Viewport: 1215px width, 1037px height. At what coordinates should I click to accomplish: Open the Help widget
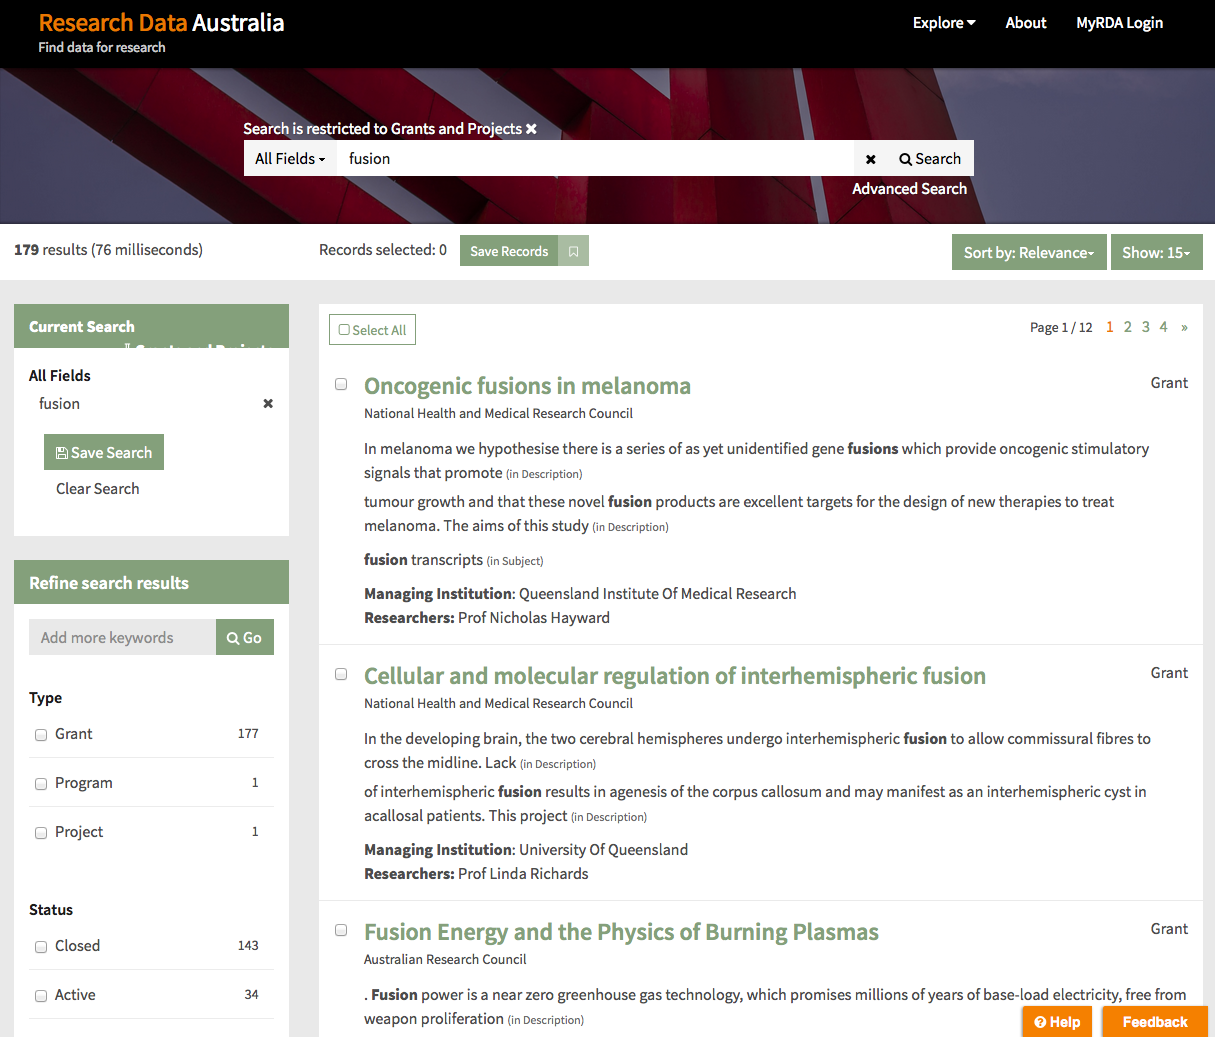pyautogui.click(x=1056, y=1021)
